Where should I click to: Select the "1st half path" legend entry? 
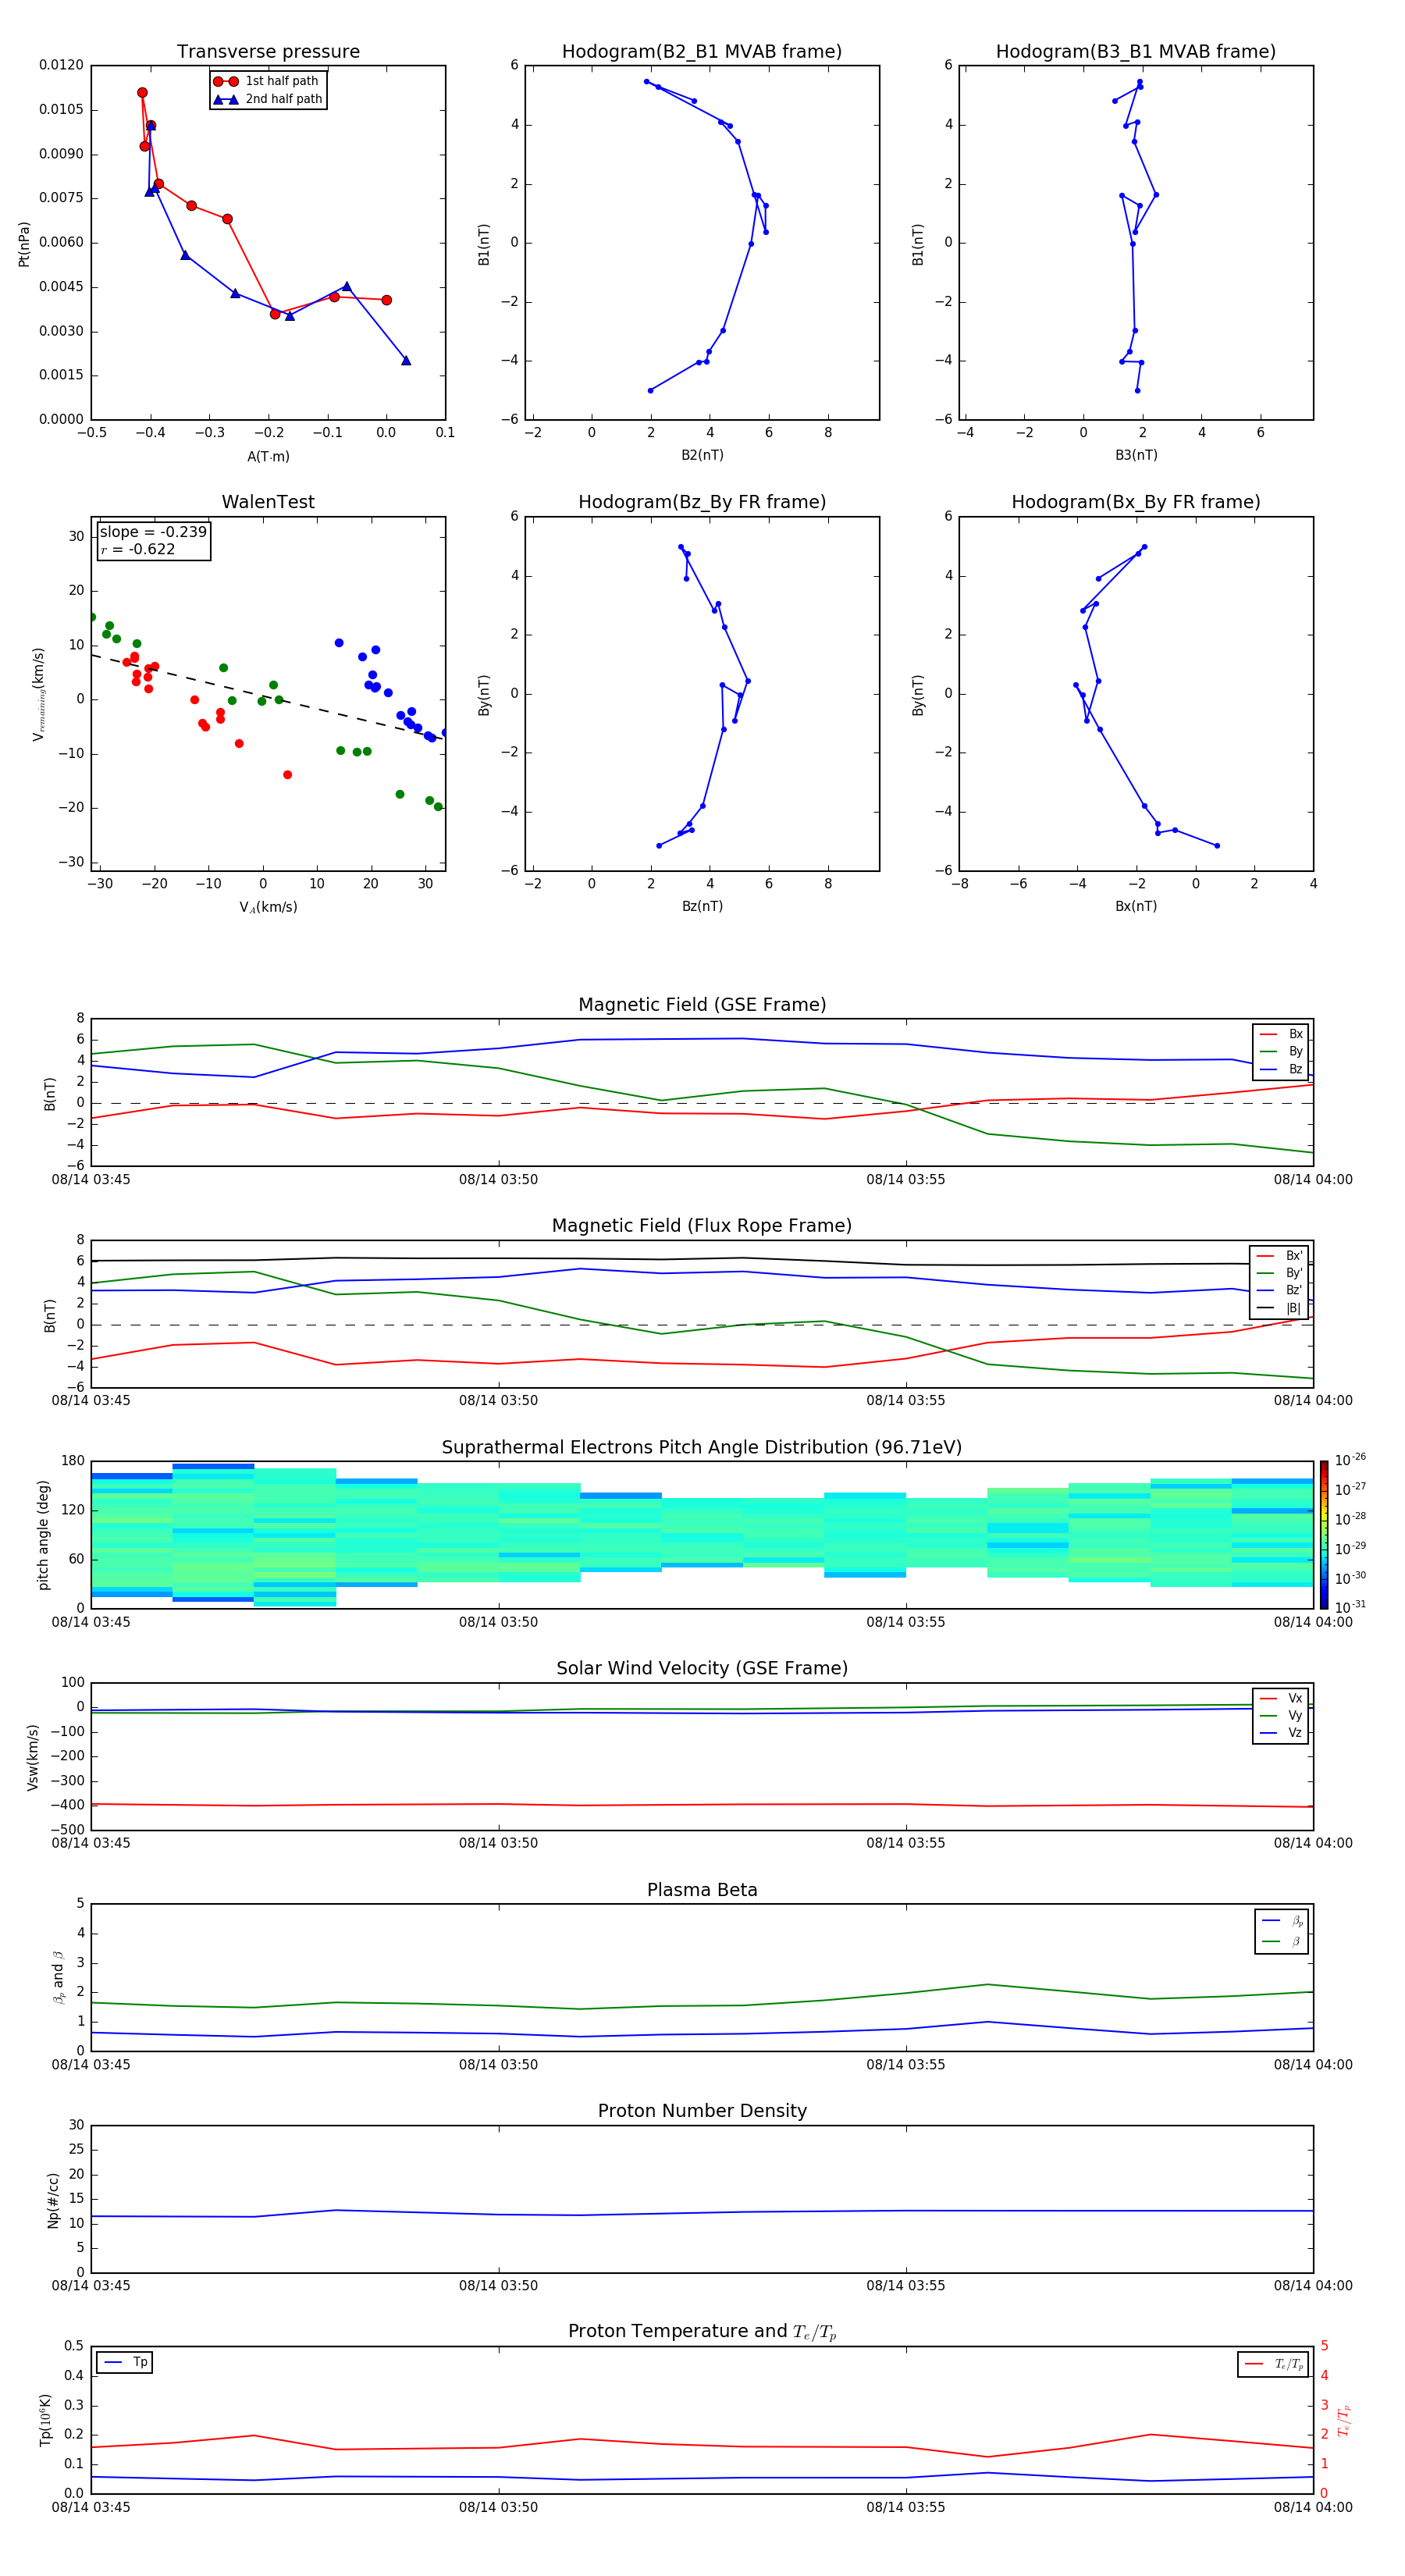[268, 81]
